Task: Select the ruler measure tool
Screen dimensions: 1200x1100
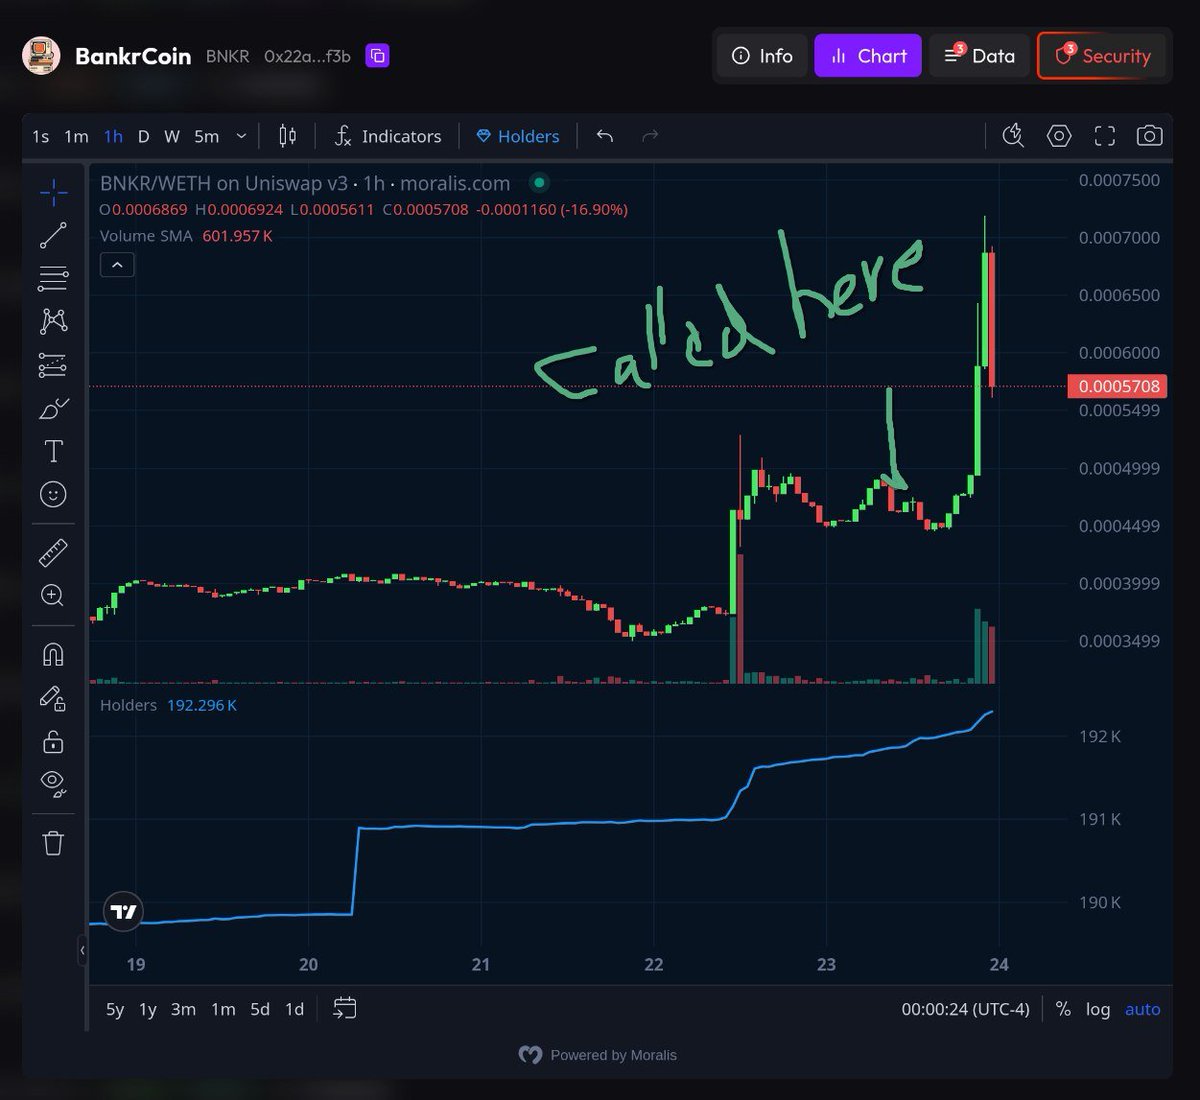Action: [53, 552]
